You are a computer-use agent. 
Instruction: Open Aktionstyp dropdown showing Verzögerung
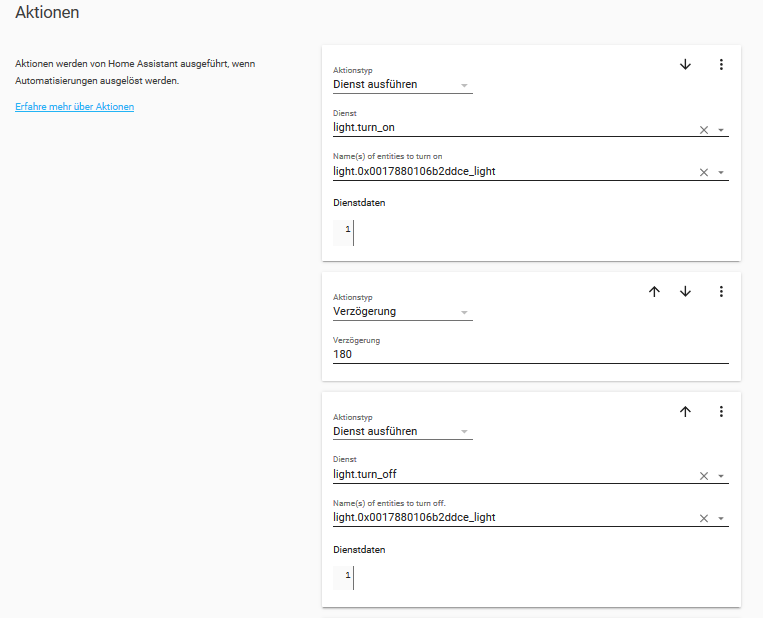(x=402, y=311)
